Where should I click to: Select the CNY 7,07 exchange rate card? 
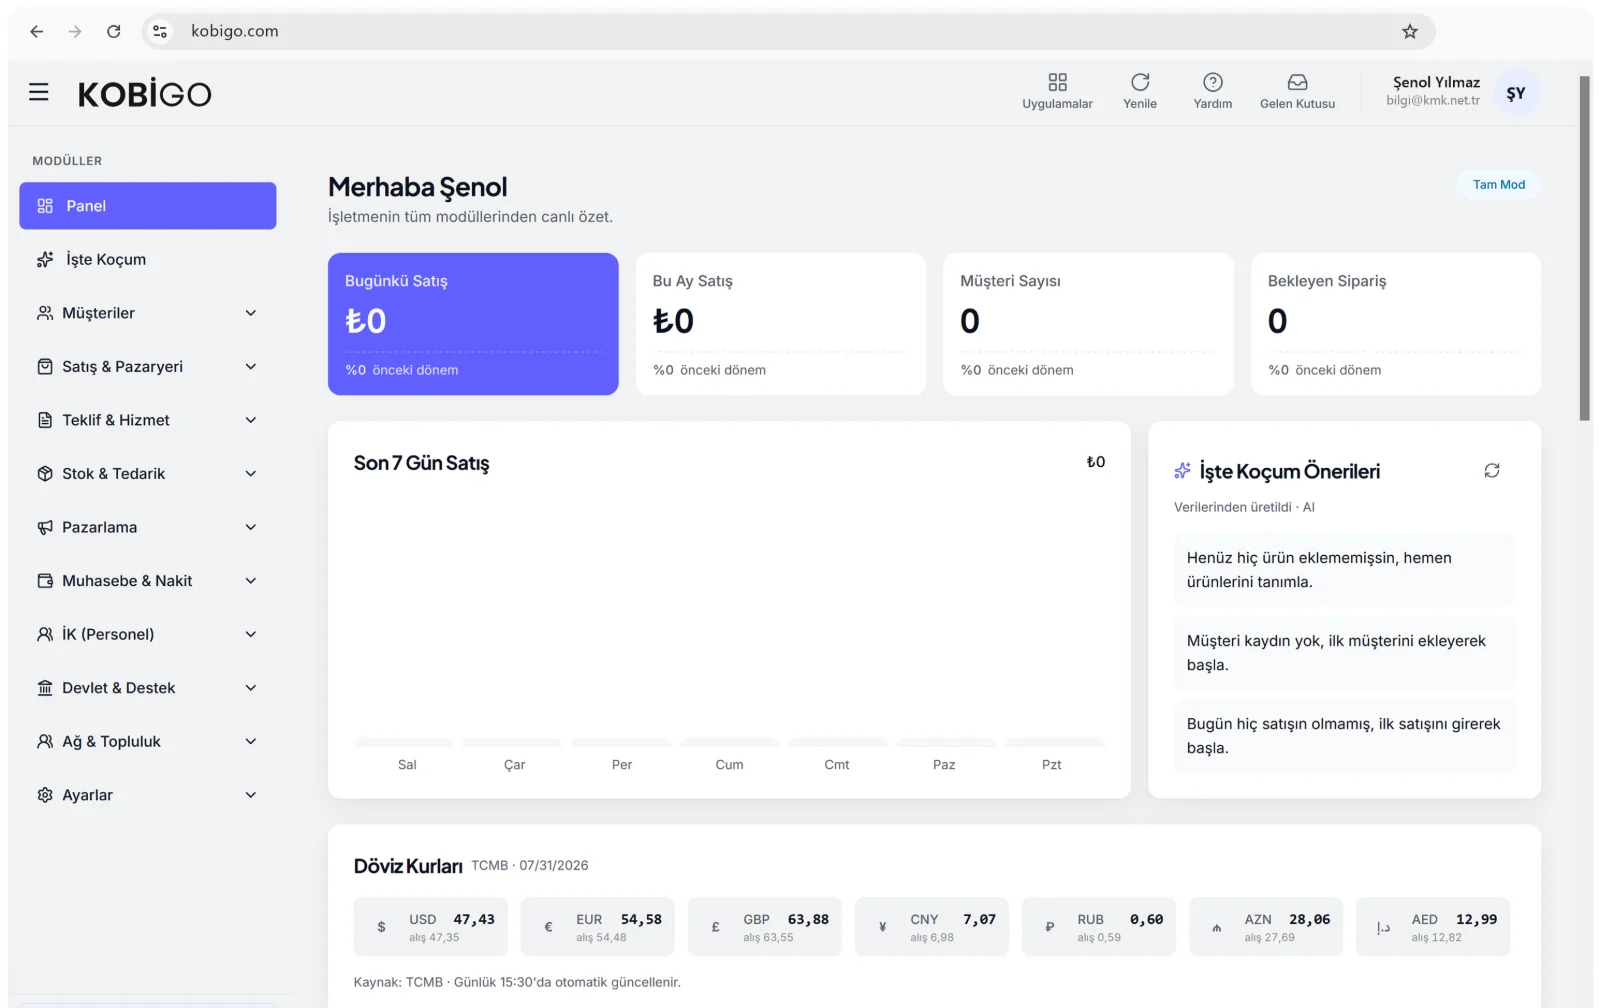click(932, 927)
